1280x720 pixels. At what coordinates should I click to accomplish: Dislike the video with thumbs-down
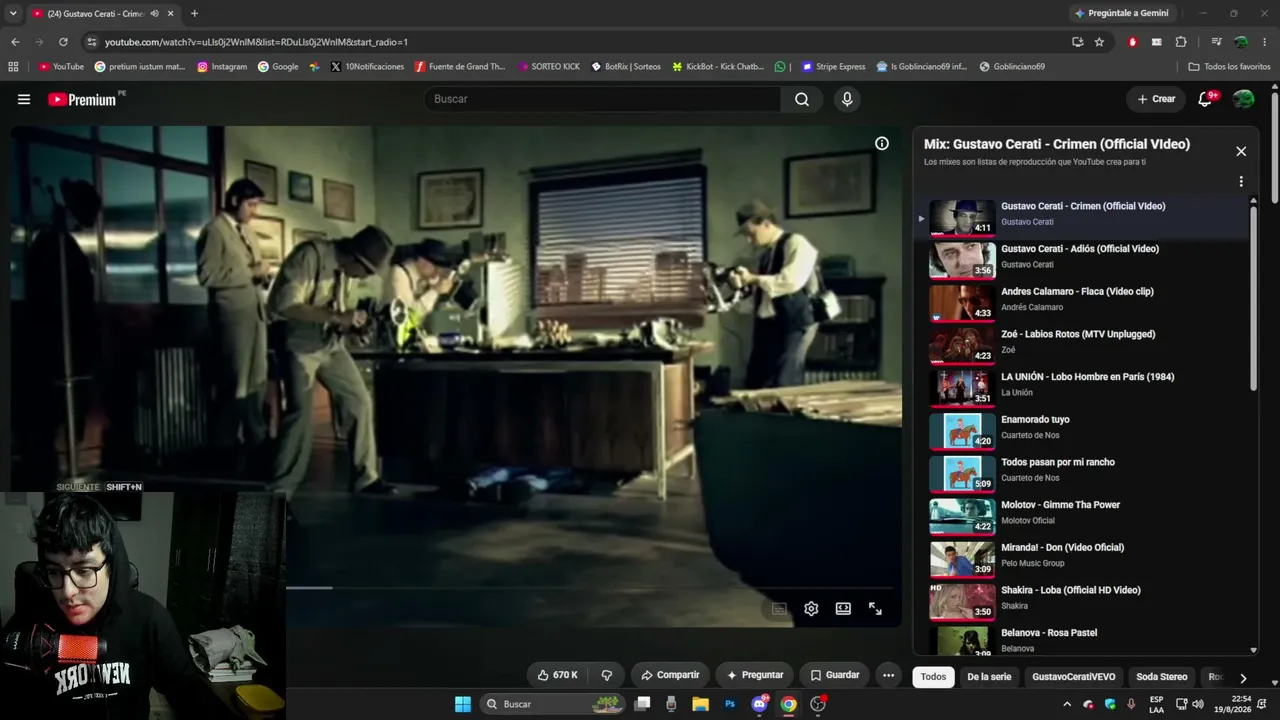pyautogui.click(x=606, y=675)
